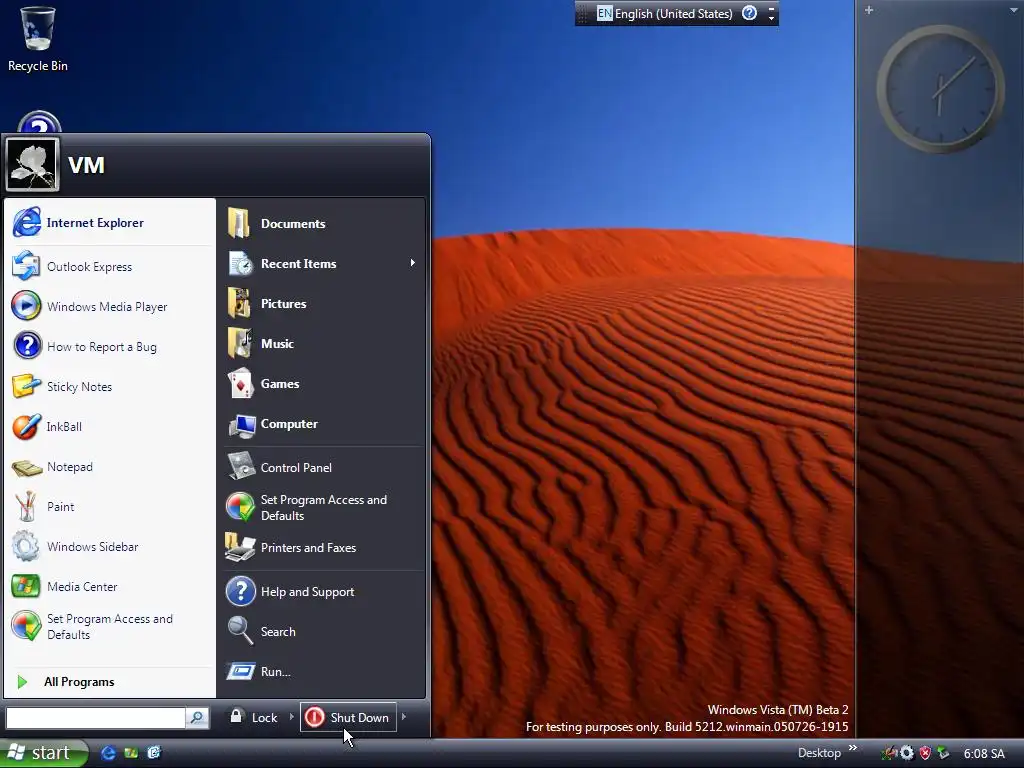
Task: Open sidebar menu arrow at top right
Action: click(1014, 10)
